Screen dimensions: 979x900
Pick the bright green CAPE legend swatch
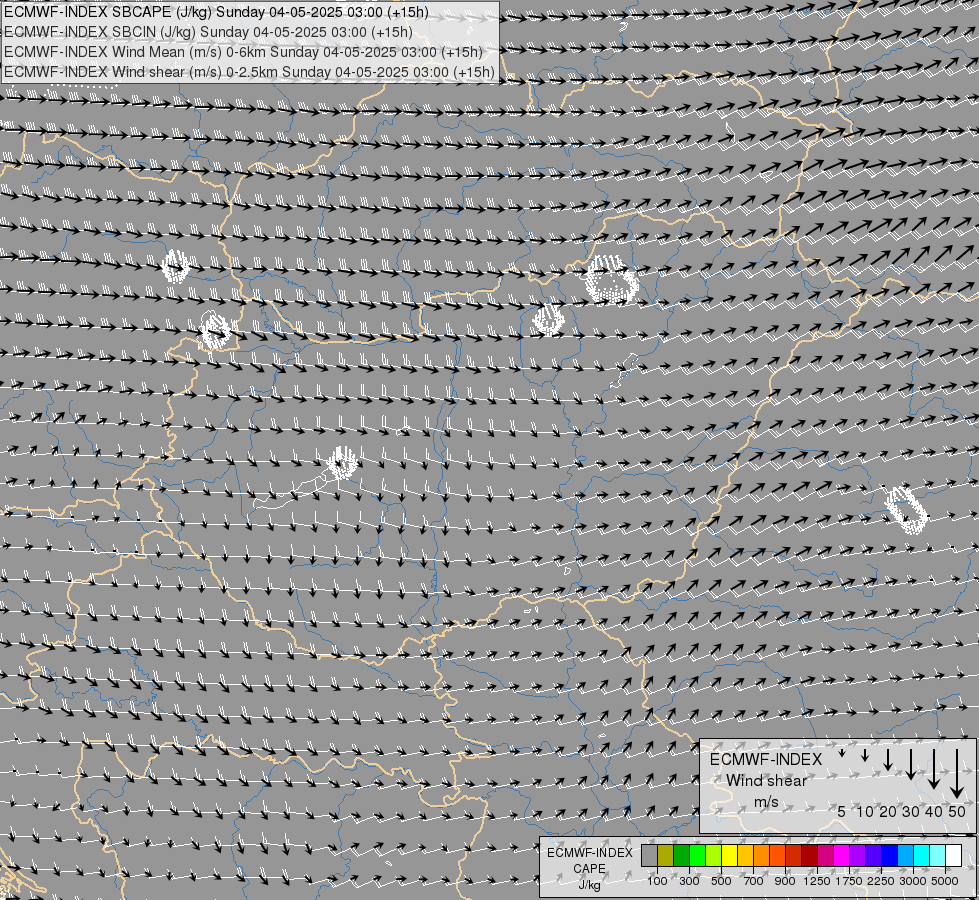[697, 856]
